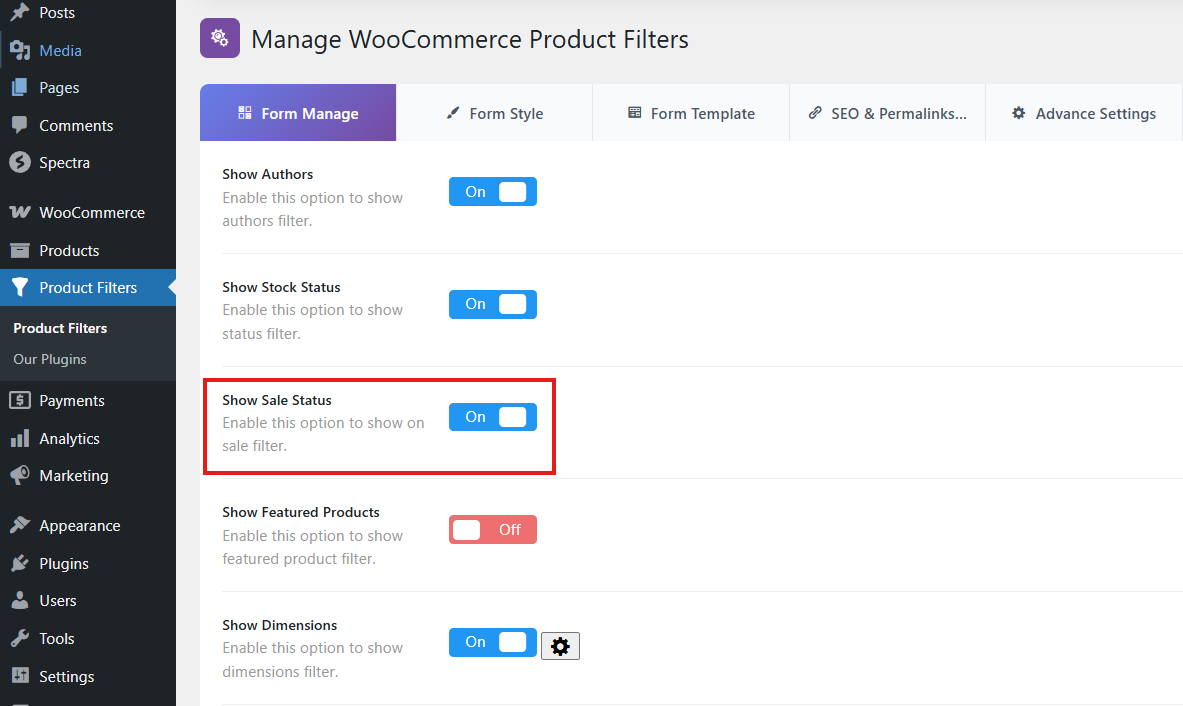This screenshot has height=706, width=1183.
Task: Open dimensions gear settings button
Action: (x=560, y=646)
